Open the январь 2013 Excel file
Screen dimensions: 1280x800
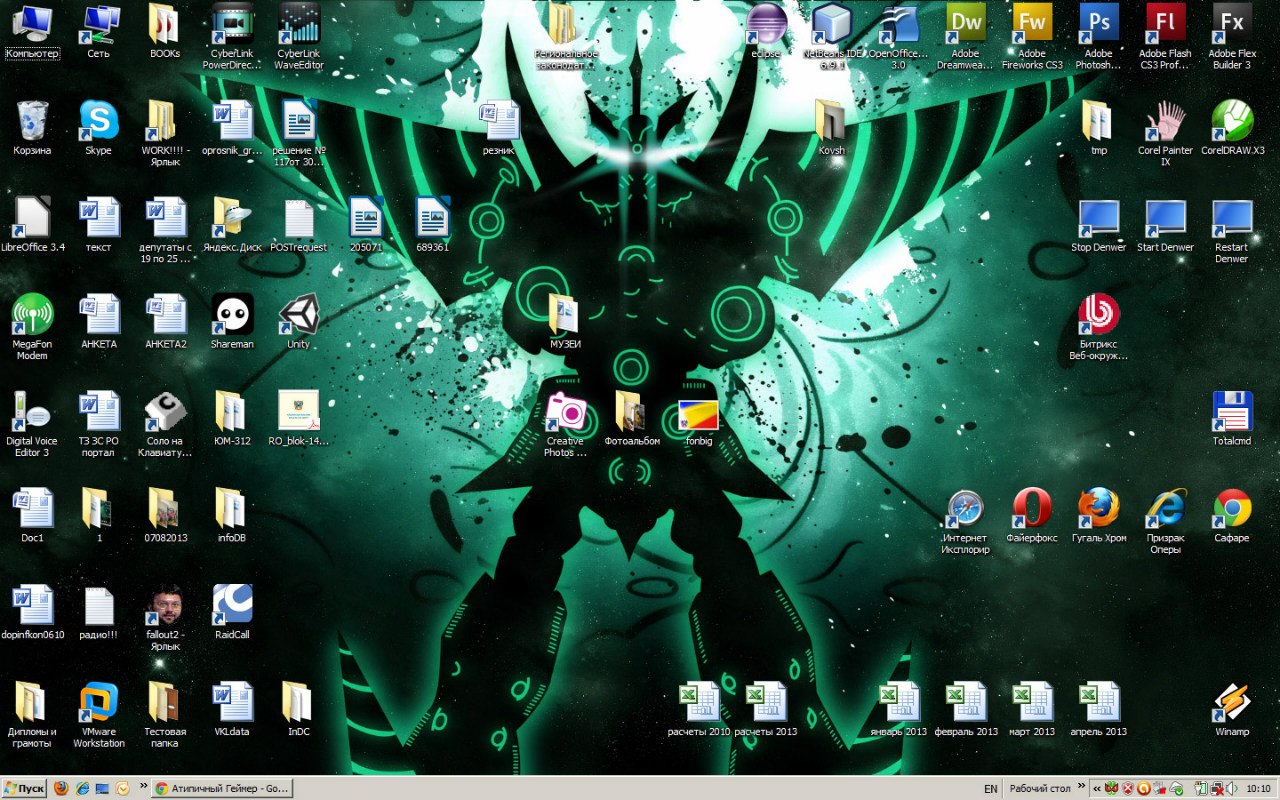click(898, 709)
